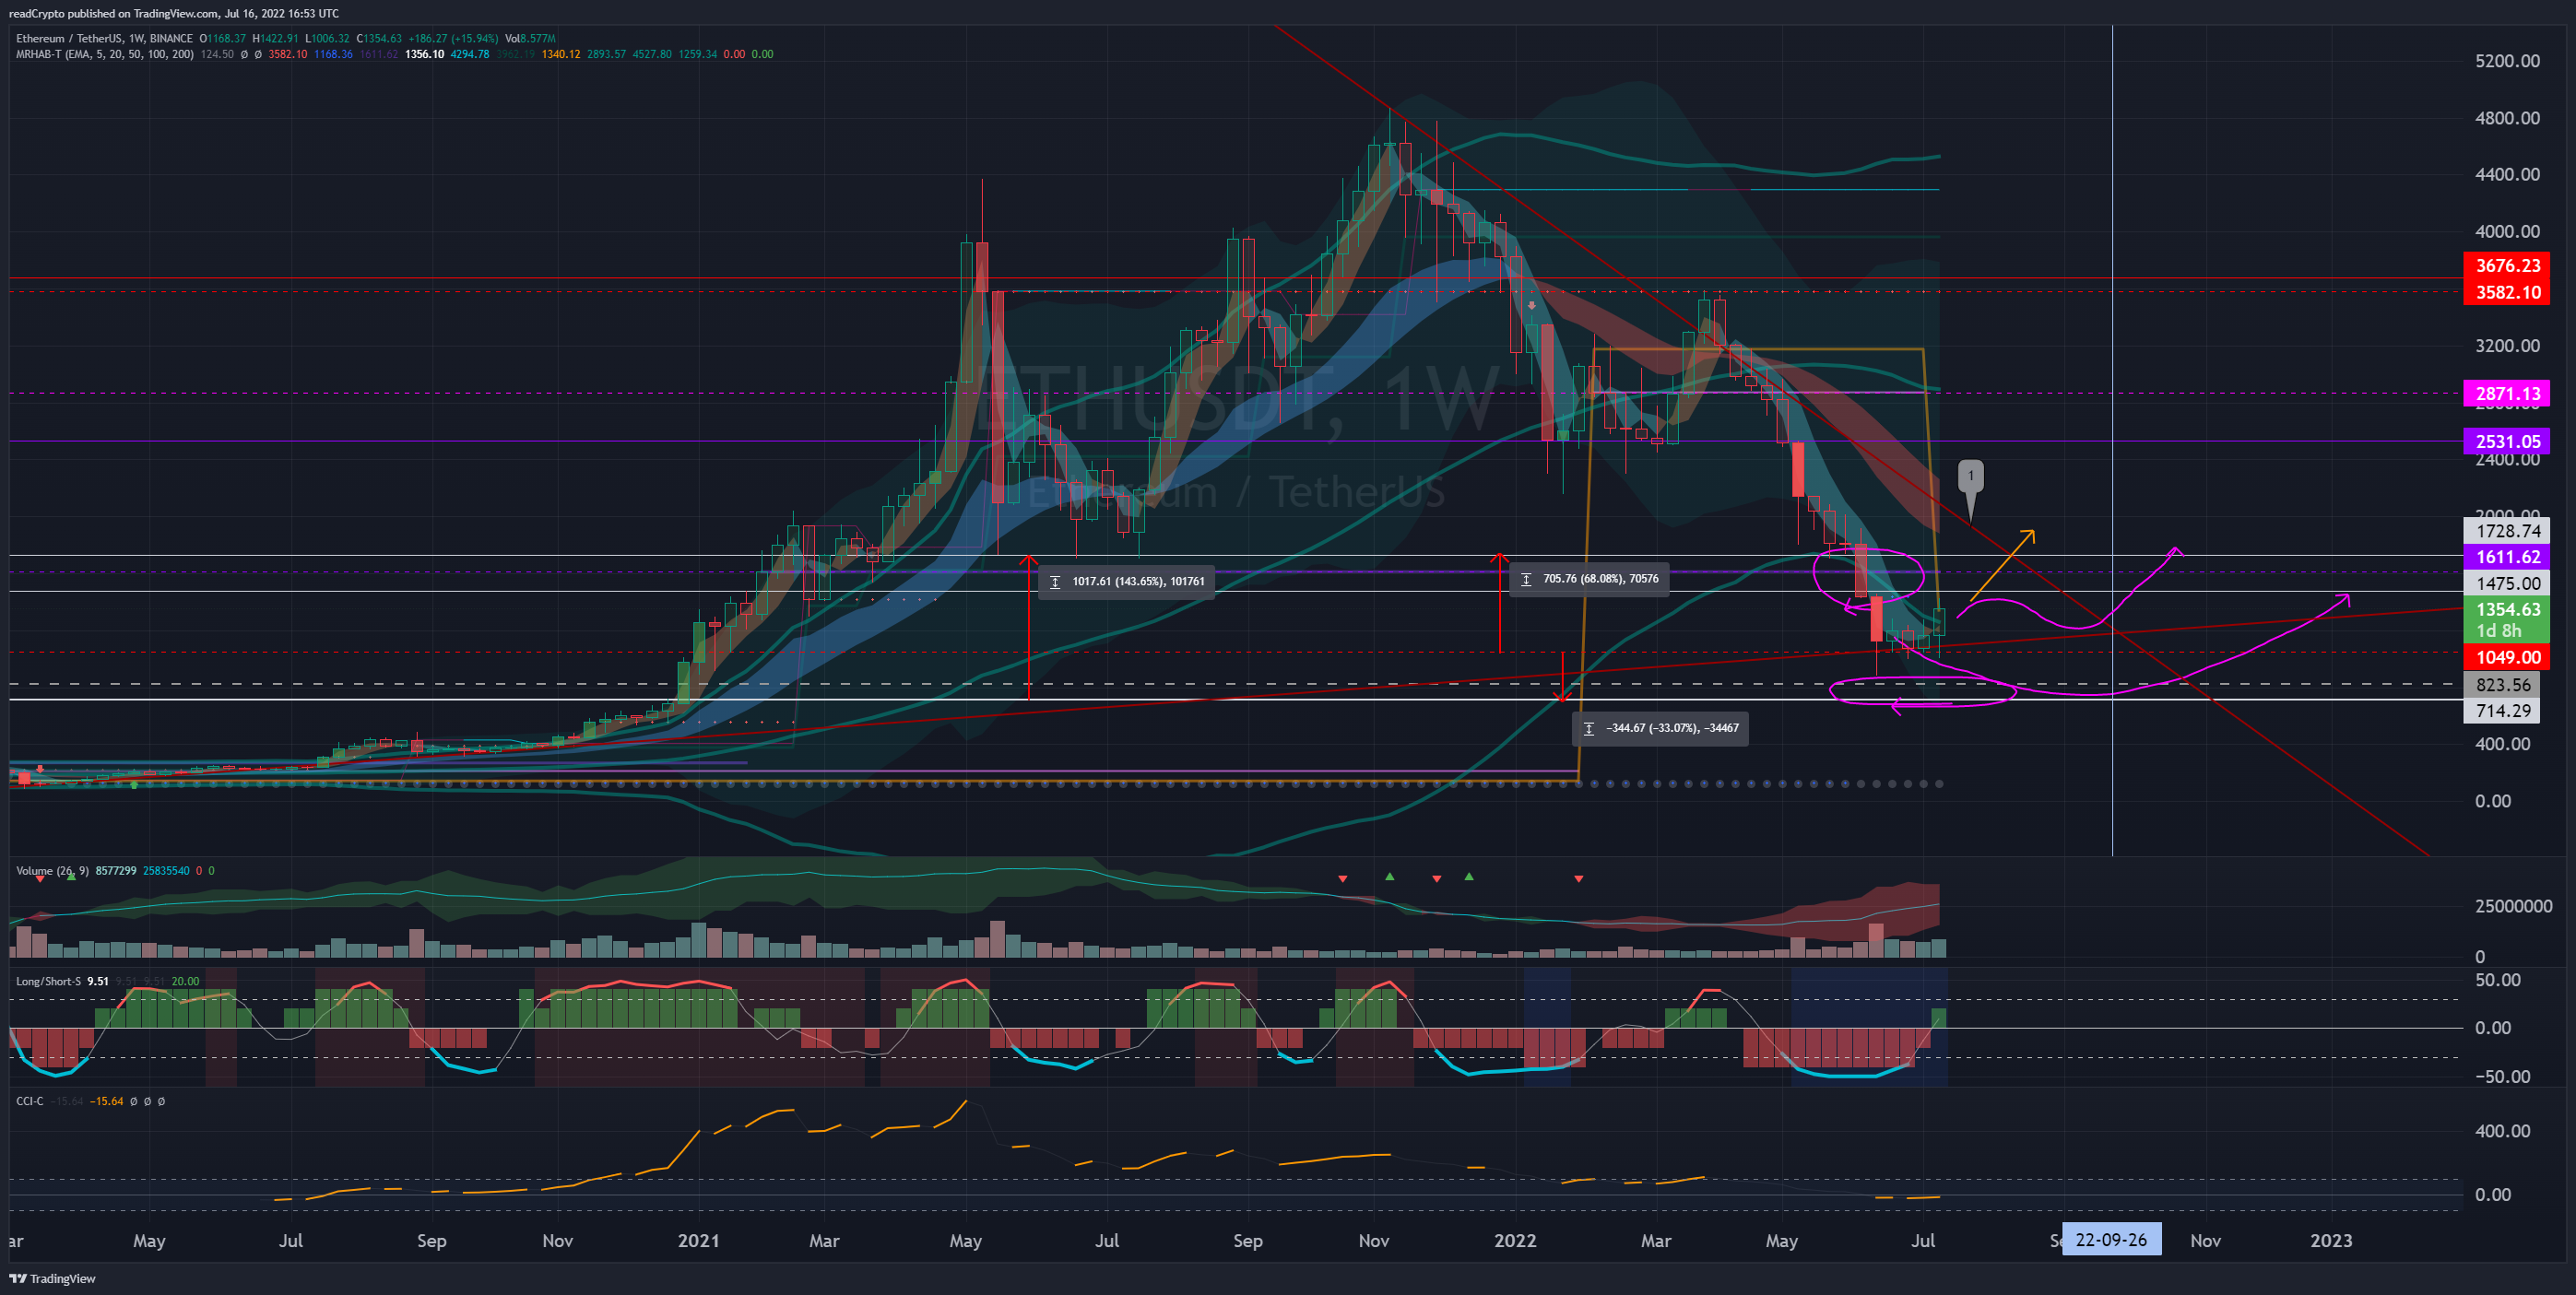Click the TradingView logo in the bottom corner
Viewport: 2576px width, 1295px height.
click(x=52, y=1278)
